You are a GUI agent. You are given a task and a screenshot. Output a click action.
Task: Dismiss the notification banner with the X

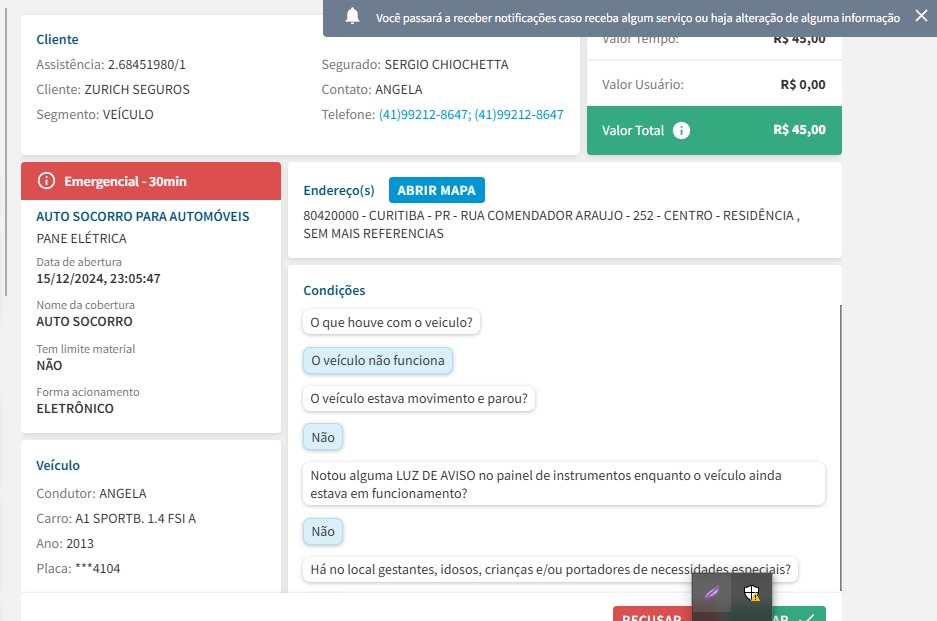(x=921, y=16)
